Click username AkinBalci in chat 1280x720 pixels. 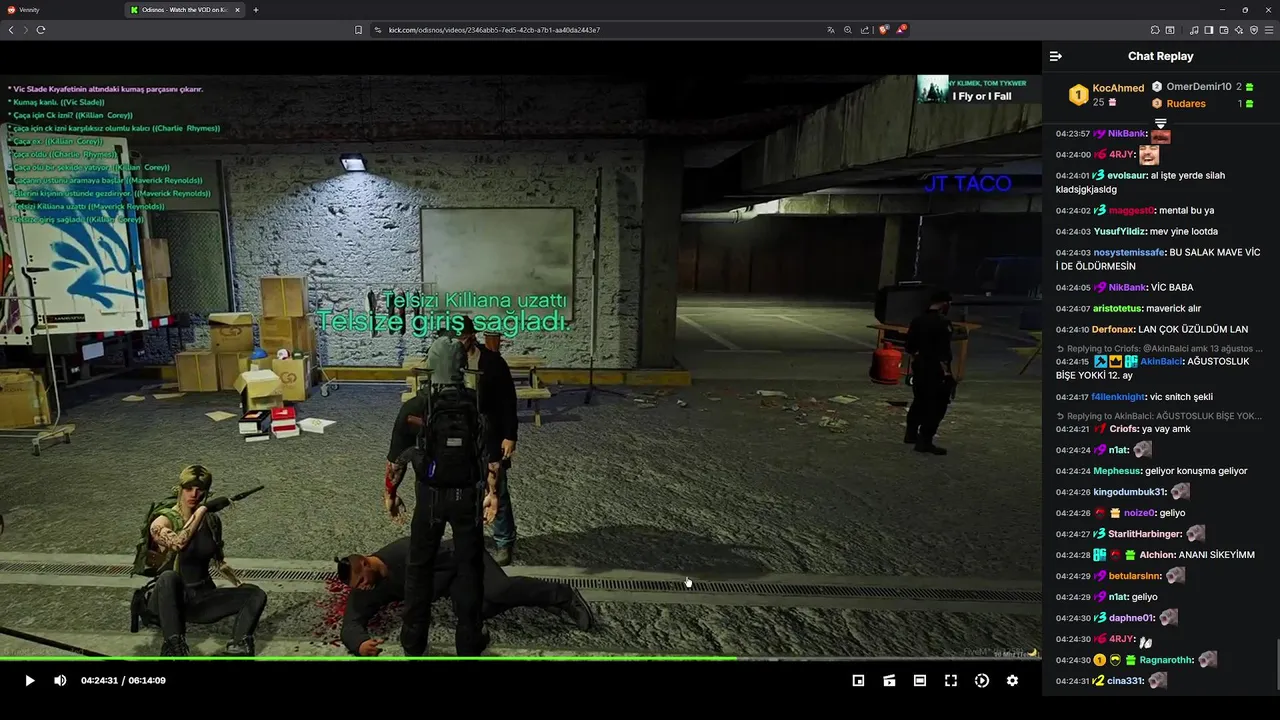[x=1162, y=362]
